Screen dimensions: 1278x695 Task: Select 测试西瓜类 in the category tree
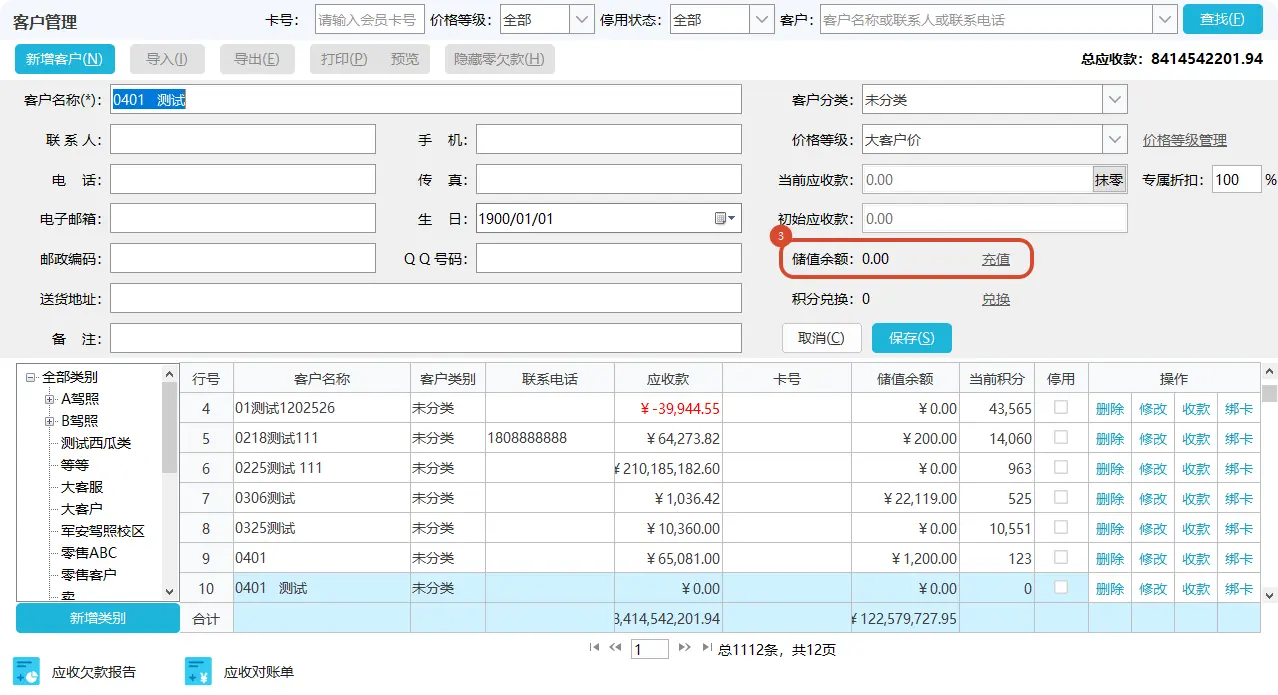(96, 443)
